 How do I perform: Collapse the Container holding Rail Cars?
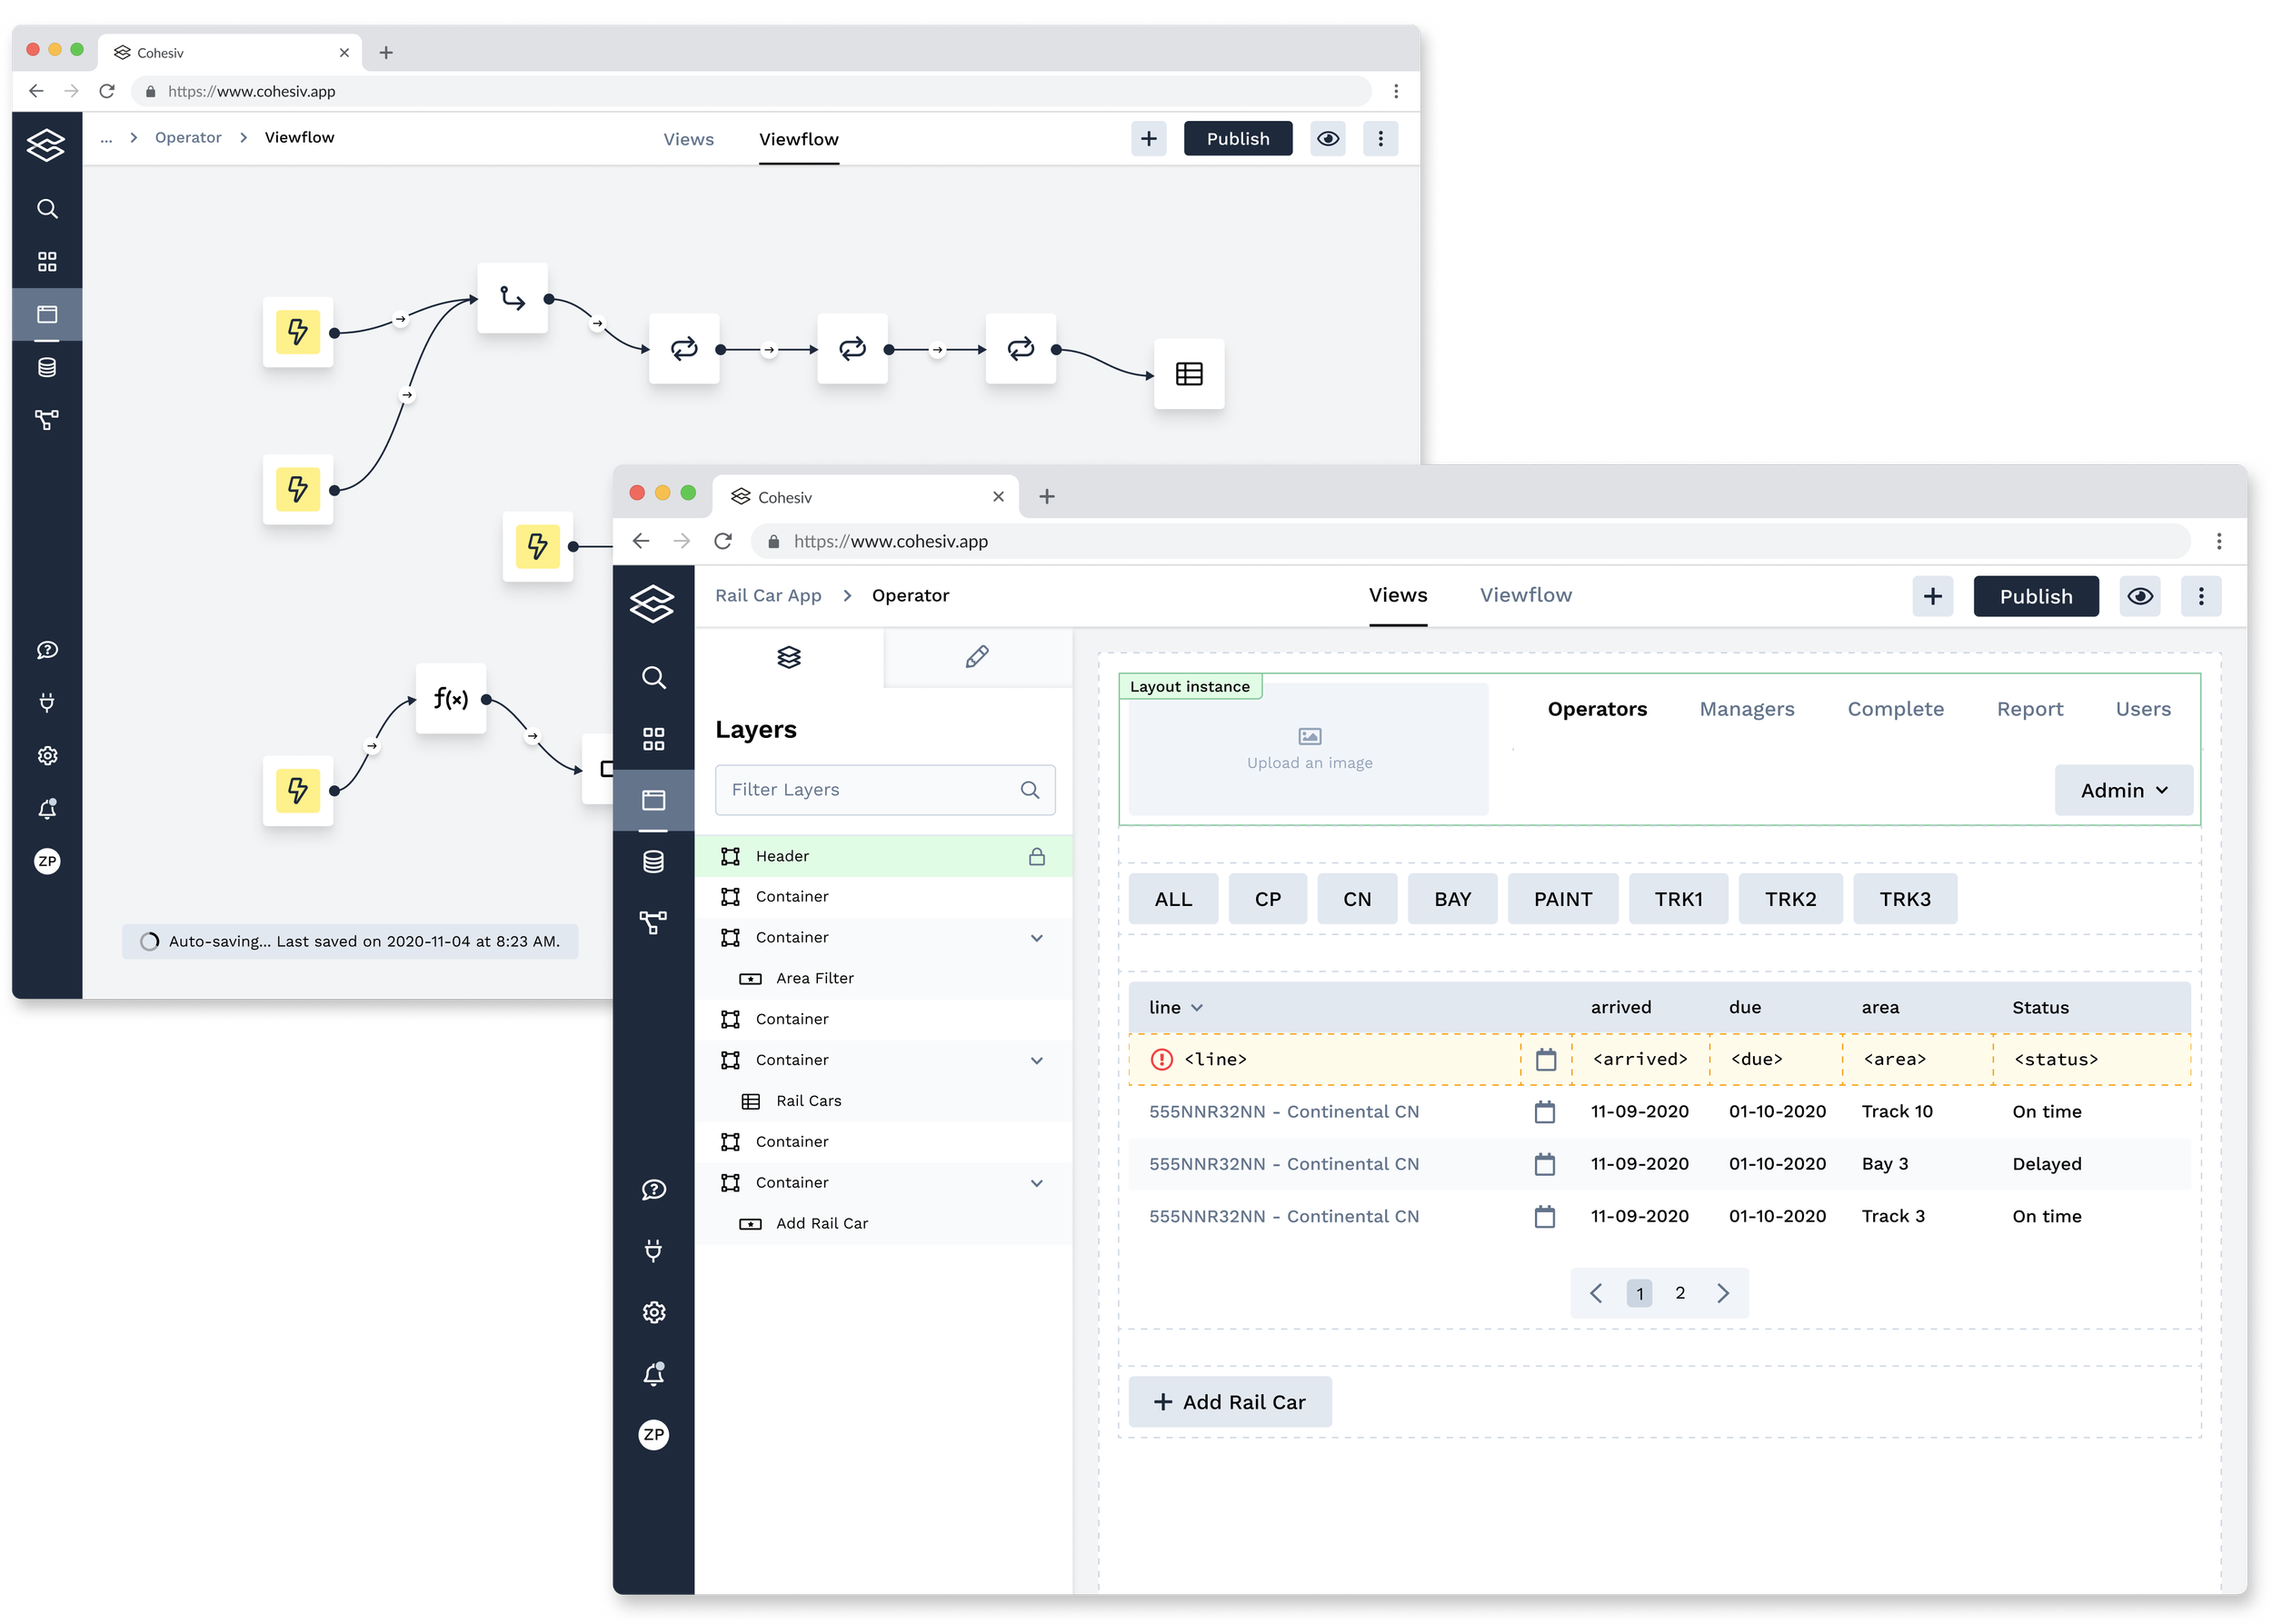pos(1036,1060)
